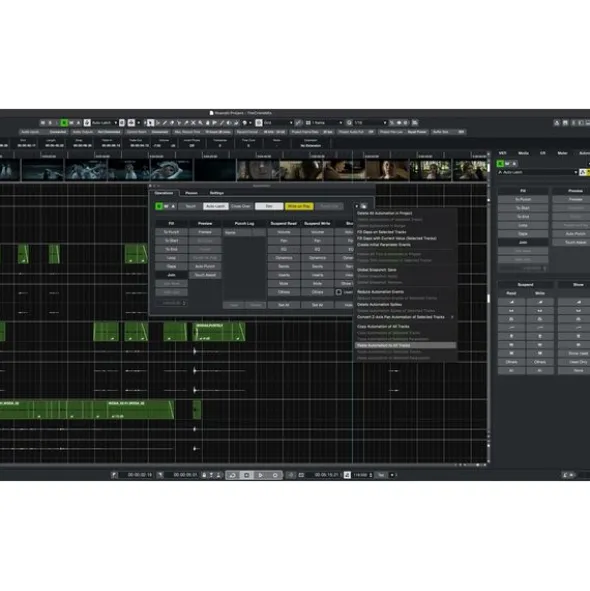
Task: Switch to the Operations tab in the Automation panel
Action: coord(164,193)
